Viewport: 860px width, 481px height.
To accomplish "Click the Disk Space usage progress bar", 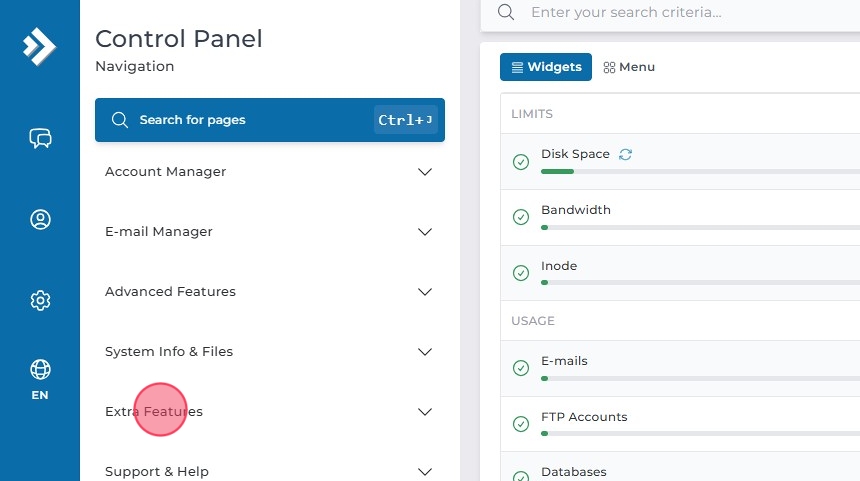I will click(x=700, y=171).
